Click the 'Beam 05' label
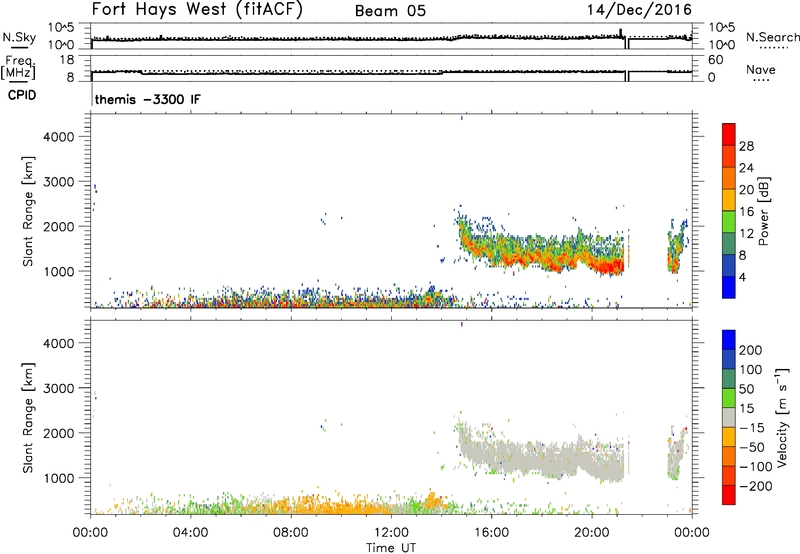The image size is (800, 554). click(x=390, y=11)
